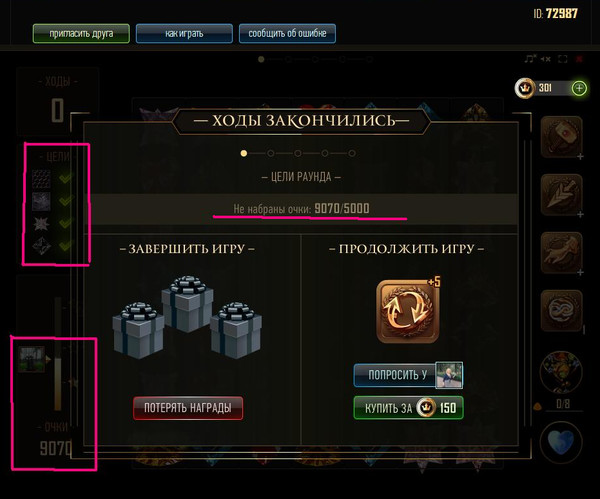Click 'КУПИТЬ ЗА 150' green button
Image resolution: width=600 pixels, height=499 pixels.
click(x=409, y=408)
